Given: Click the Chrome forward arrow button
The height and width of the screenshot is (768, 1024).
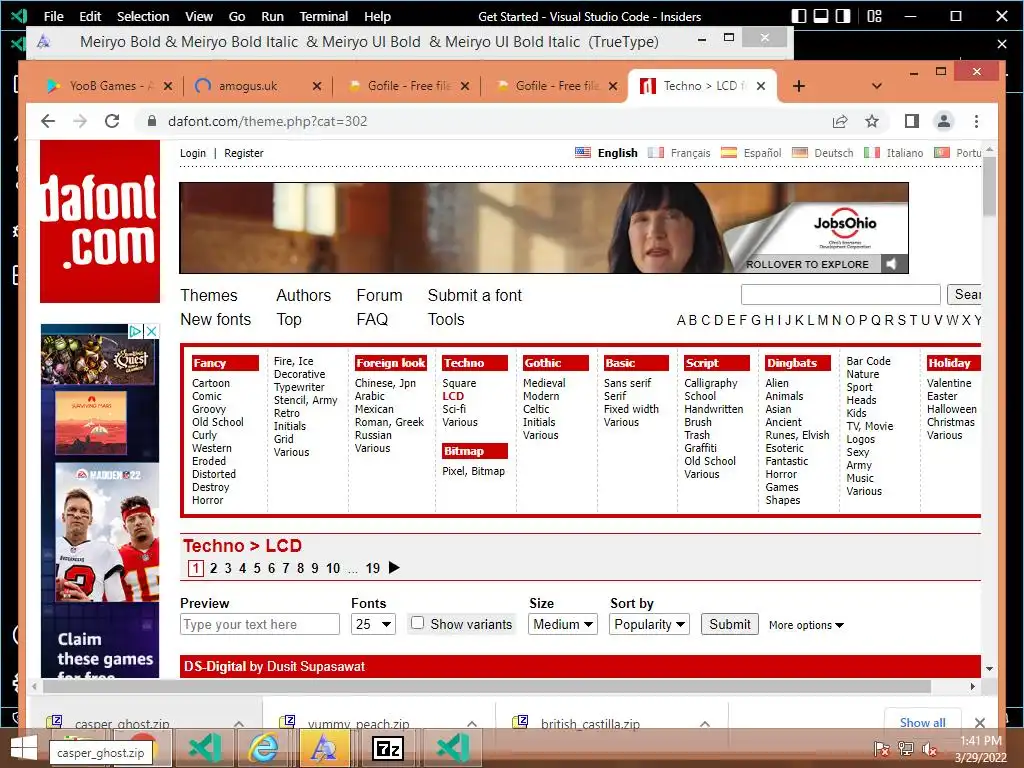Looking at the screenshot, I should pos(80,121).
